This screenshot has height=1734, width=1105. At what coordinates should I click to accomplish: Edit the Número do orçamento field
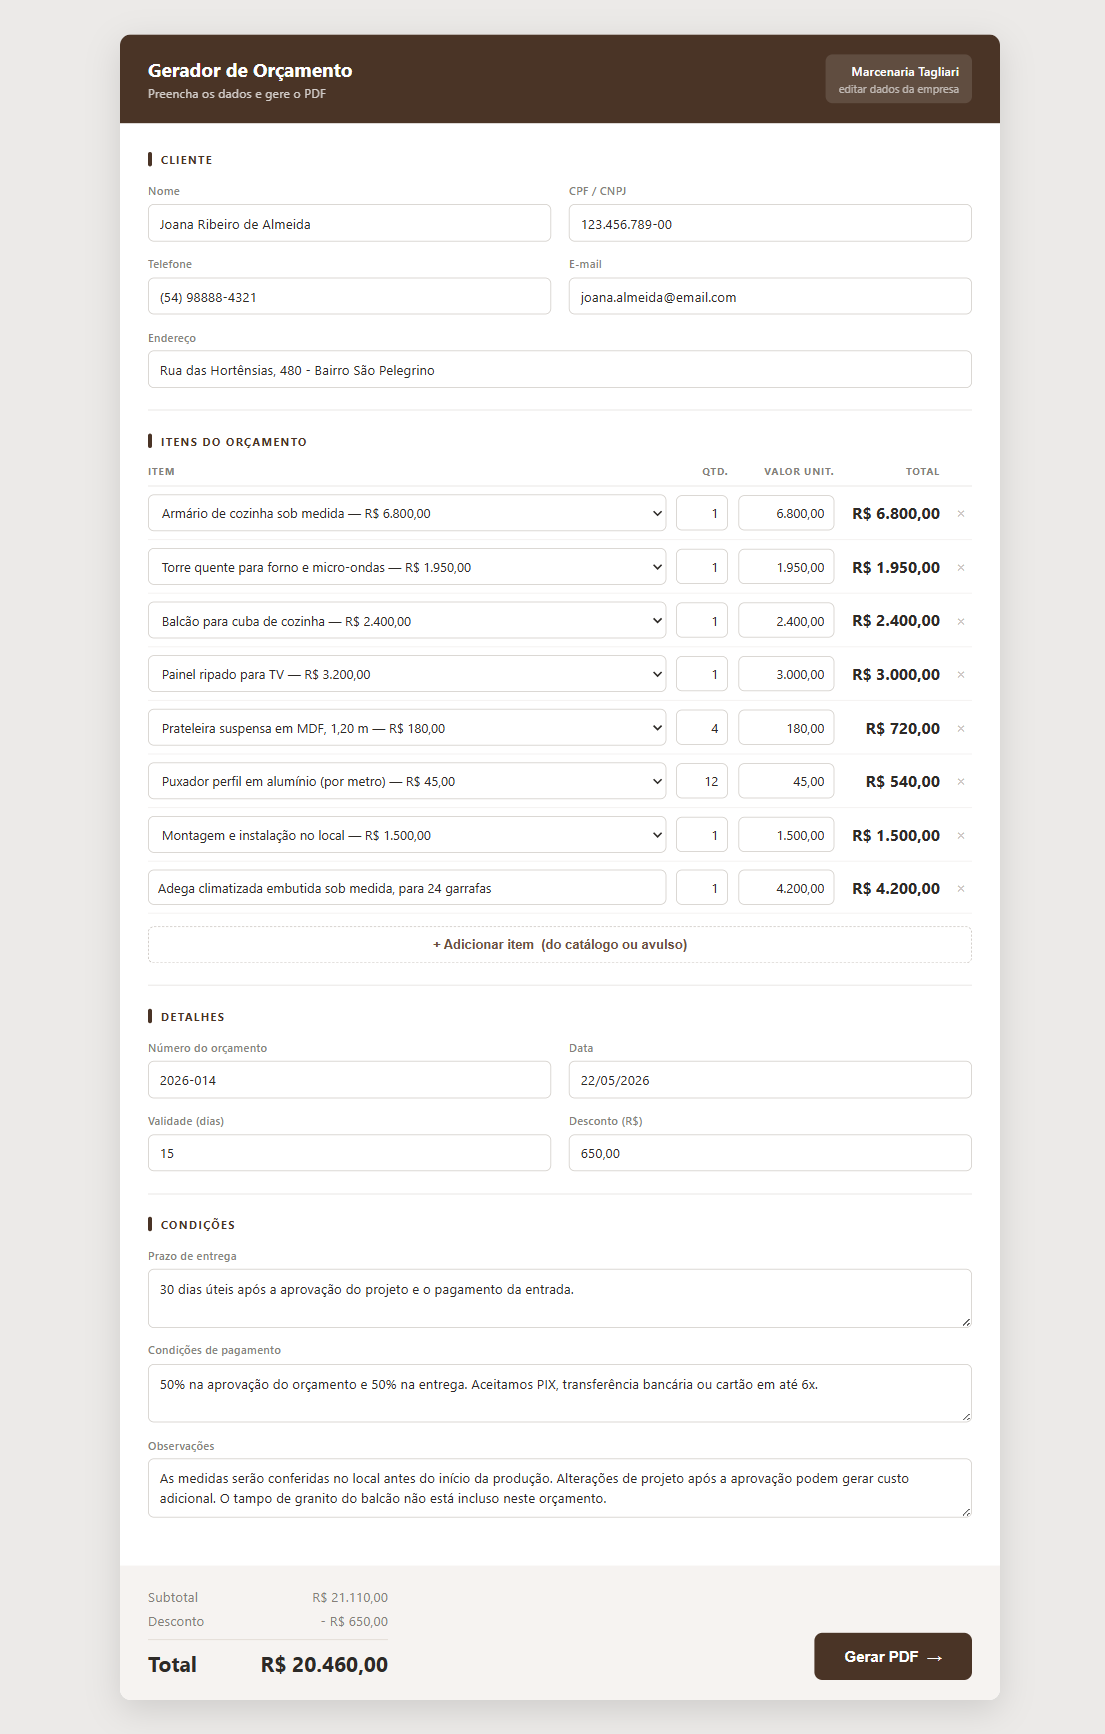click(349, 1080)
